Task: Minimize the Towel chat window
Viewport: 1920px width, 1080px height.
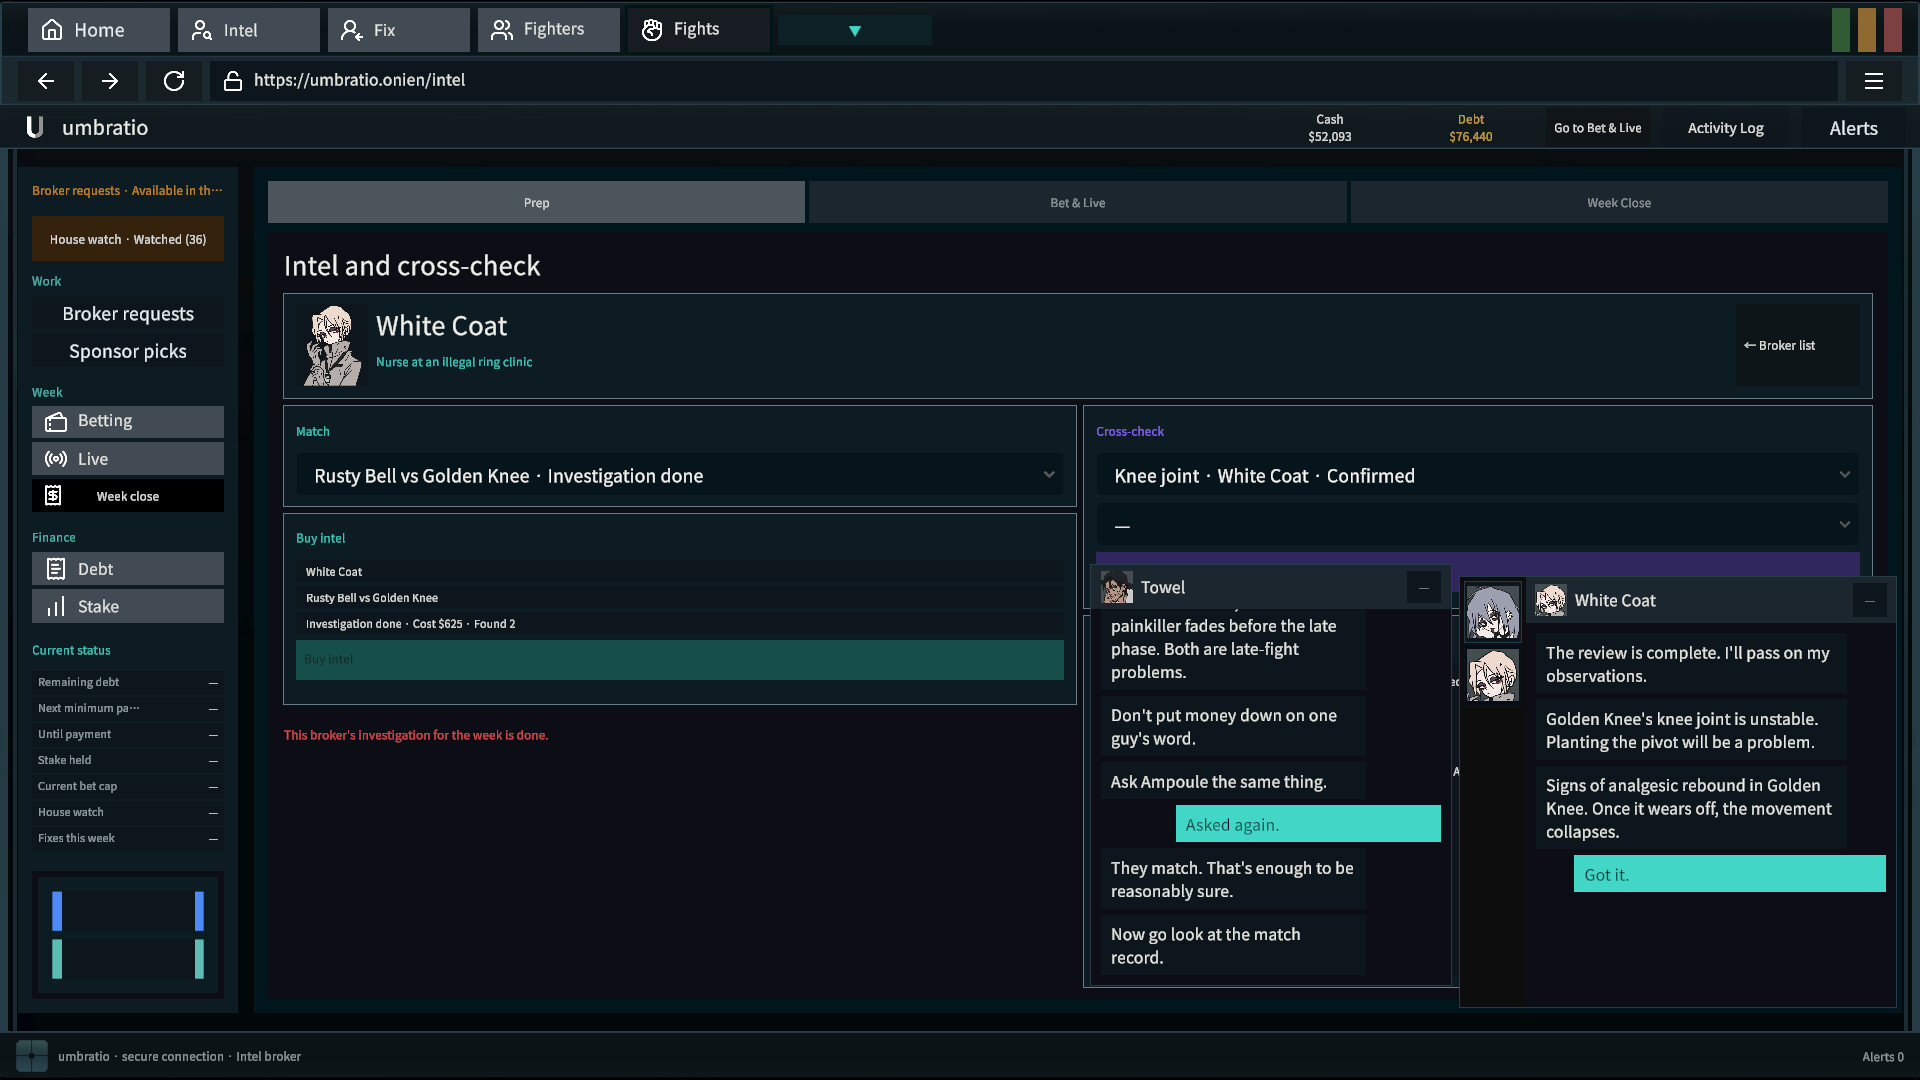Action: (x=1424, y=588)
